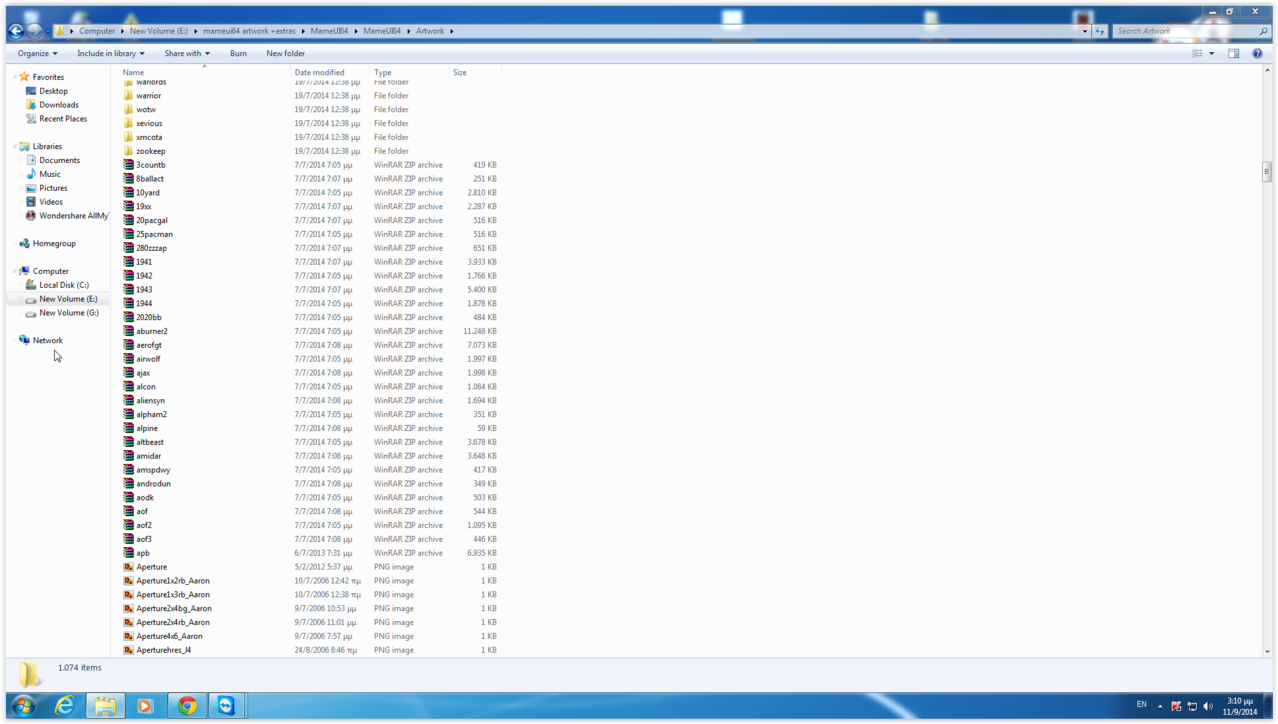Select the altbeast ZIP archive icon
Viewport: 1278px width, 724px height.
[x=128, y=442]
